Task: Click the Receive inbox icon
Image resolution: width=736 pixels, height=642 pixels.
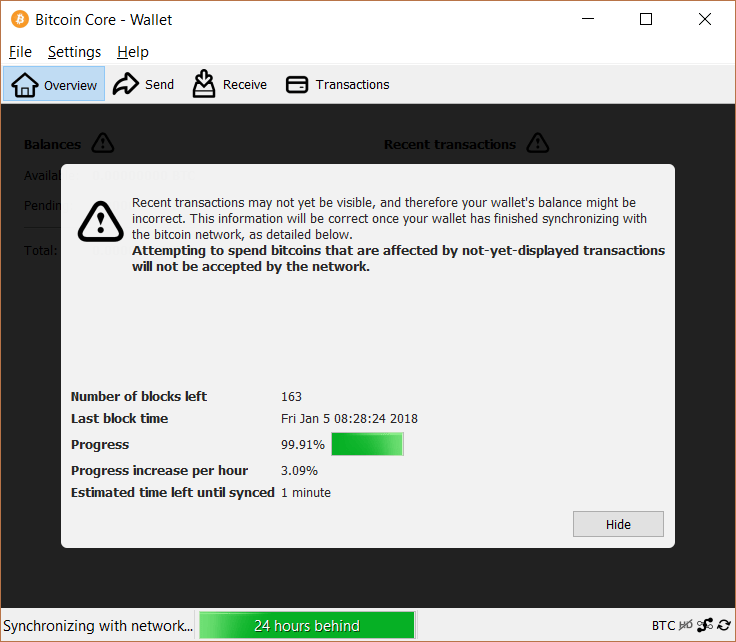Action: (204, 85)
